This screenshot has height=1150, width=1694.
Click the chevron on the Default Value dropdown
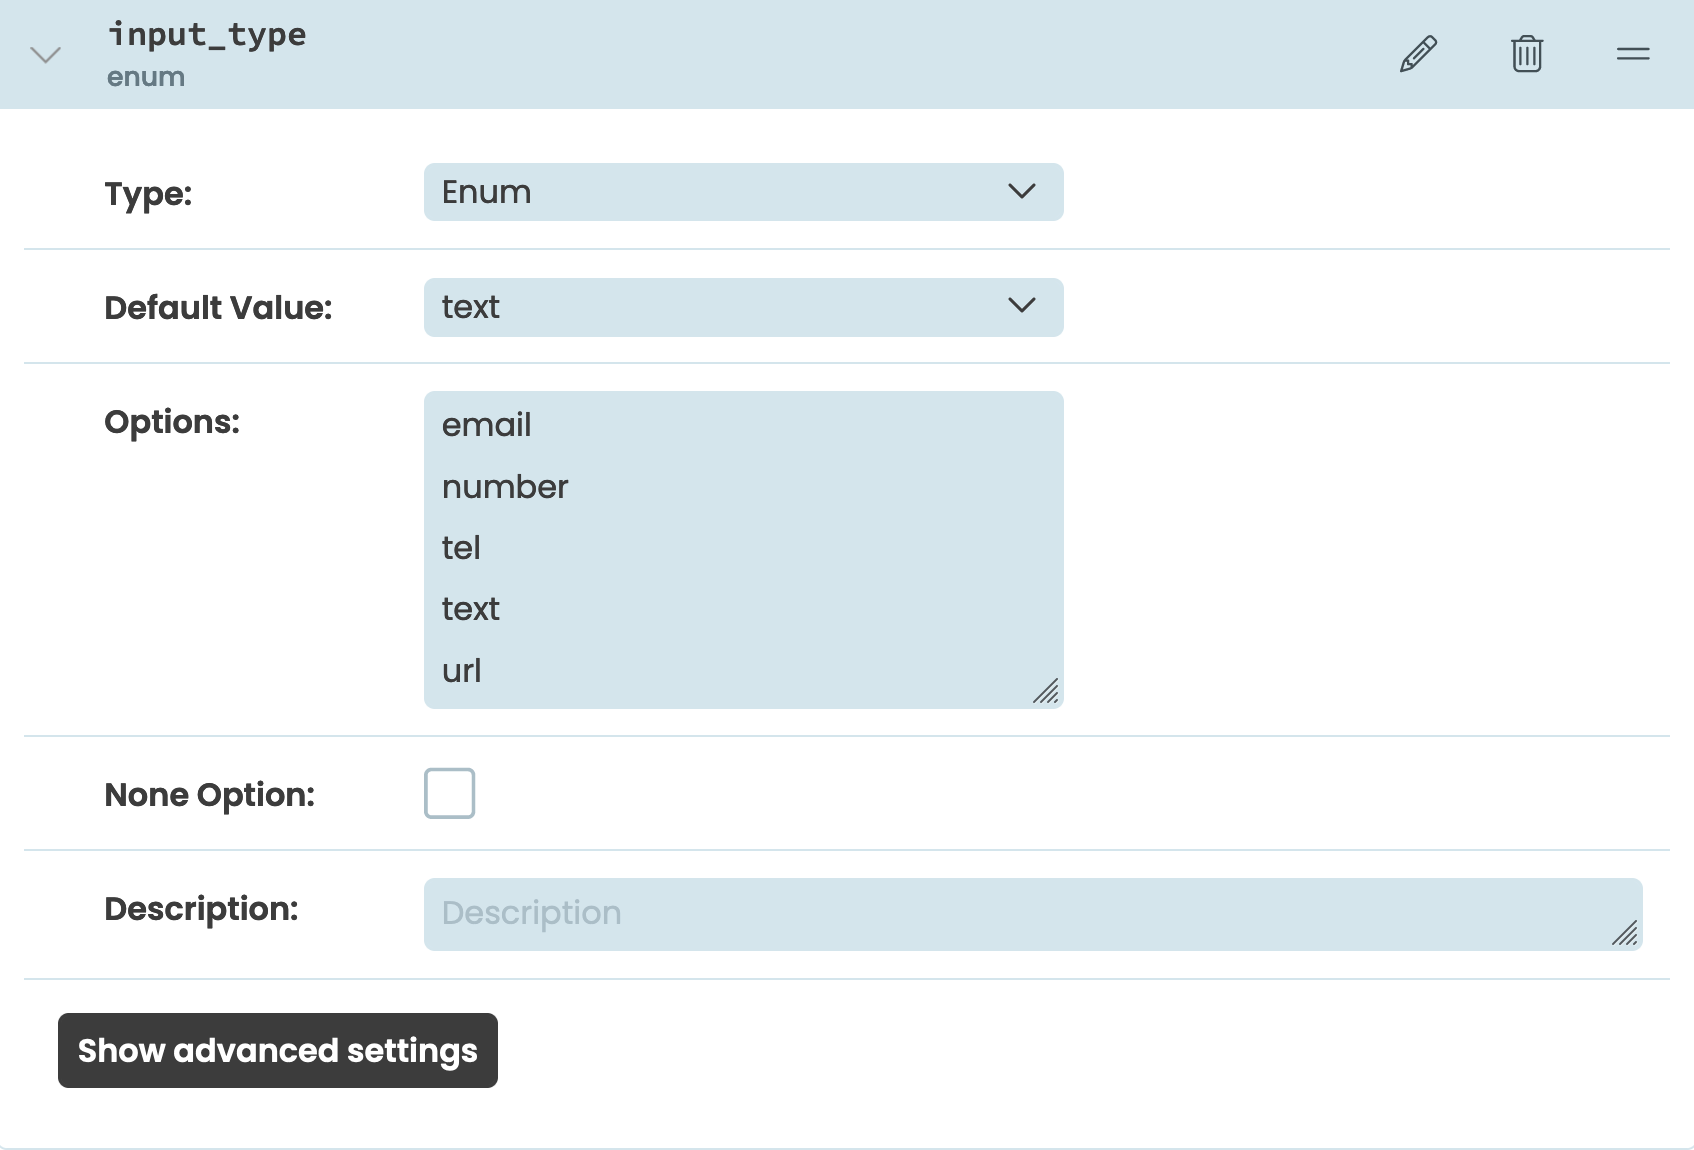click(1021, 307)
